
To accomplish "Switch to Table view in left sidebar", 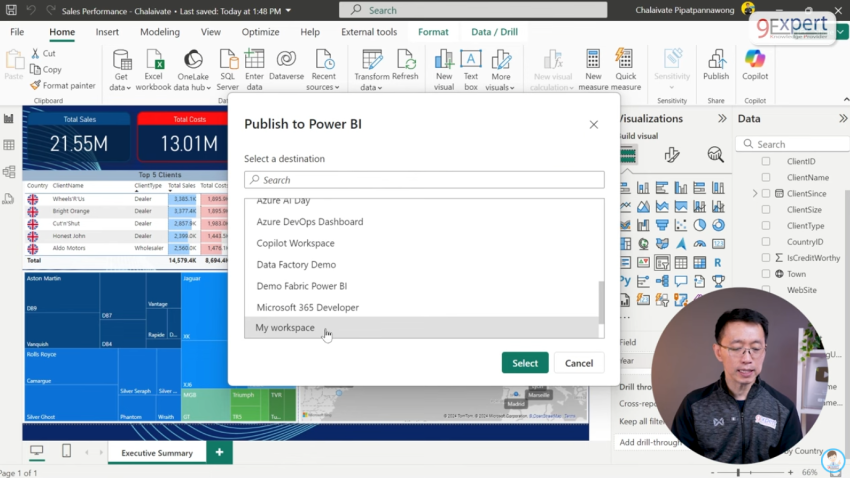I will pyautogui.click(x=9, y=145).
